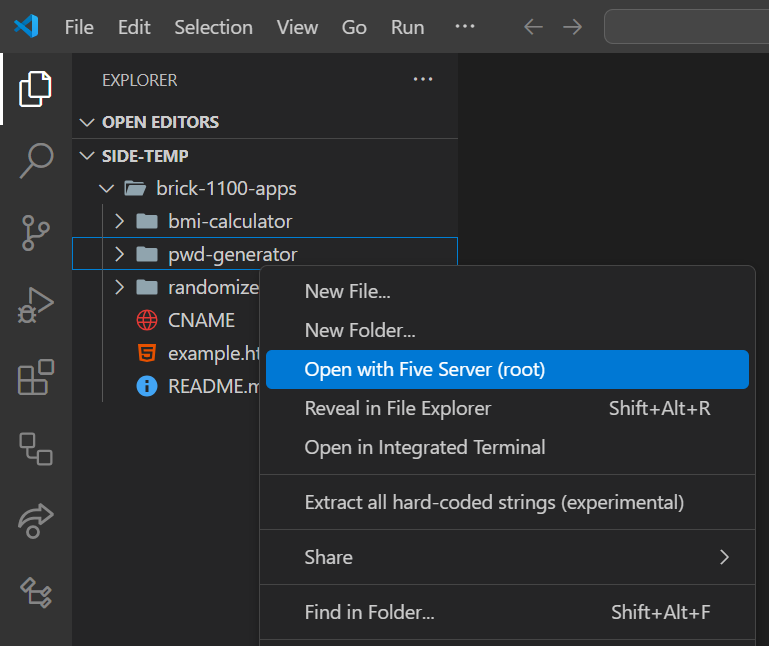Click the CNAME globe file icon
769x646 pixels.
[x=147, y=320]
